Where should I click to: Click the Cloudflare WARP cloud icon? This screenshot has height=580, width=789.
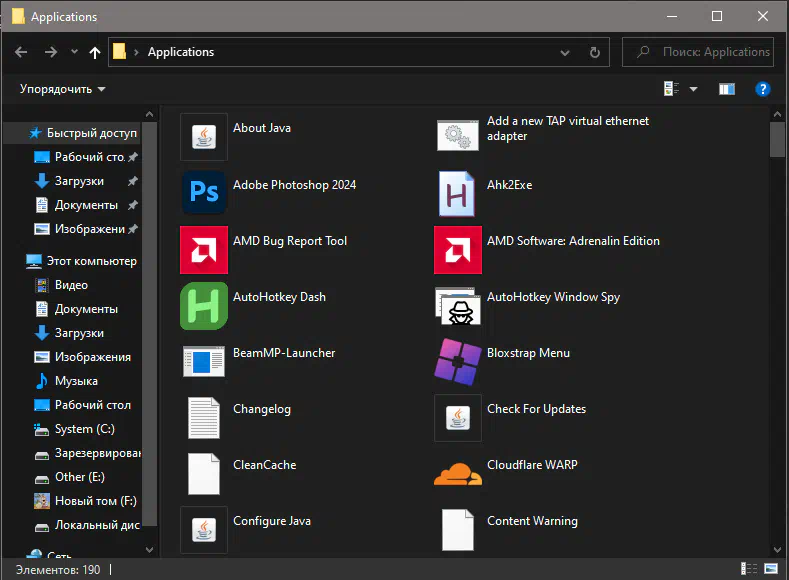pyautogui.click(x=458, y=474)
